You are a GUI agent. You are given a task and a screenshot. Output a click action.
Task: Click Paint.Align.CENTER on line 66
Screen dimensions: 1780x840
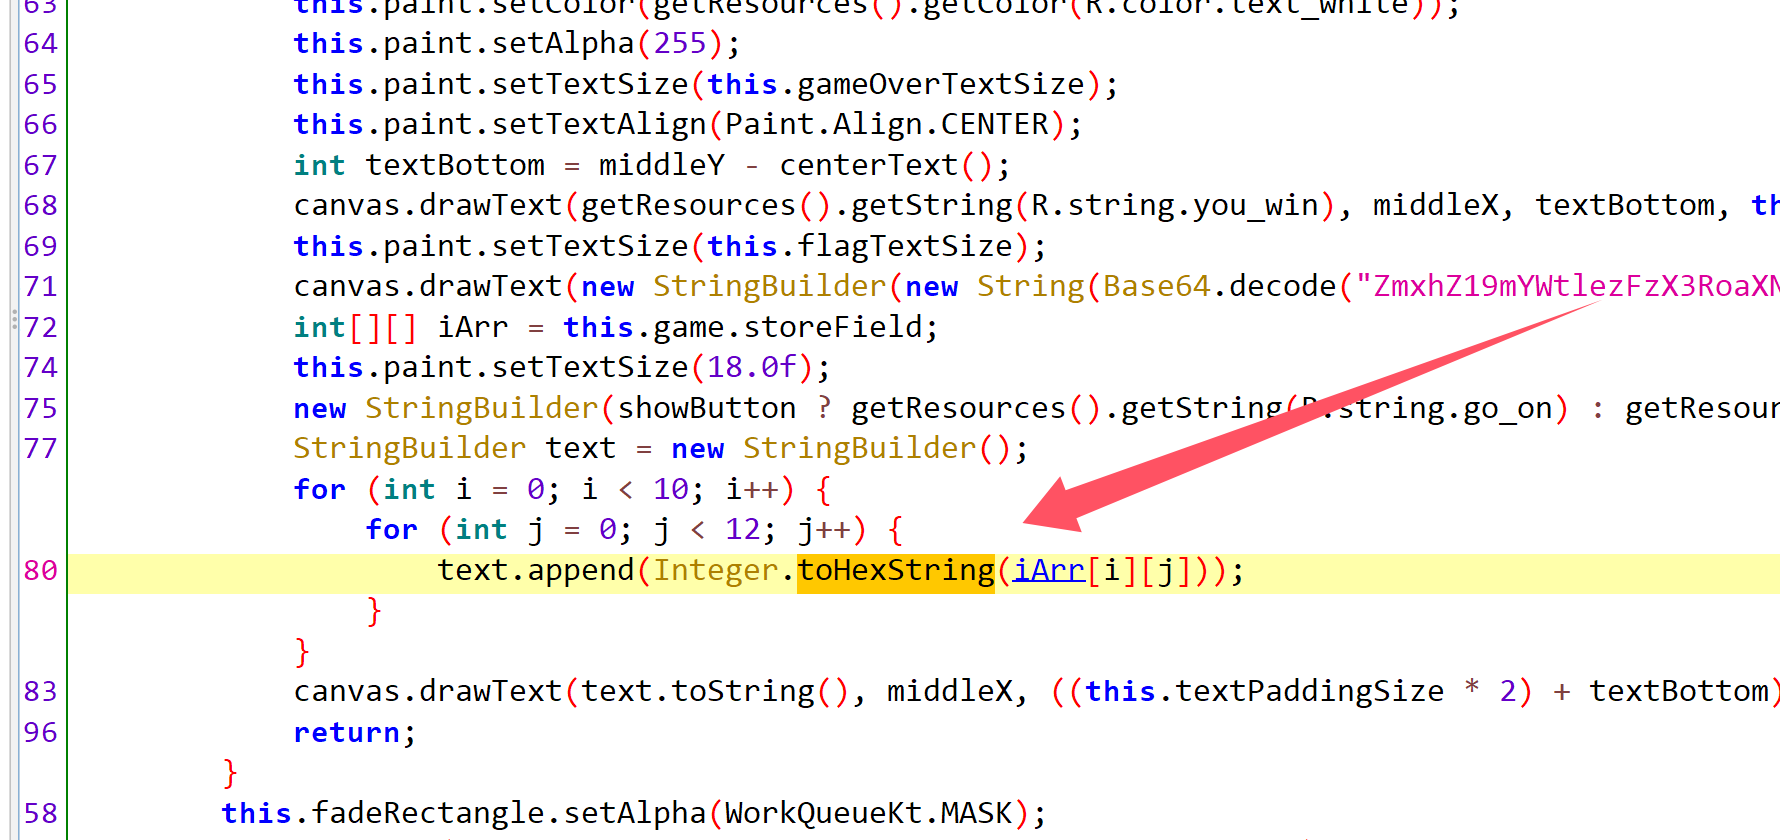coord(887,124)
